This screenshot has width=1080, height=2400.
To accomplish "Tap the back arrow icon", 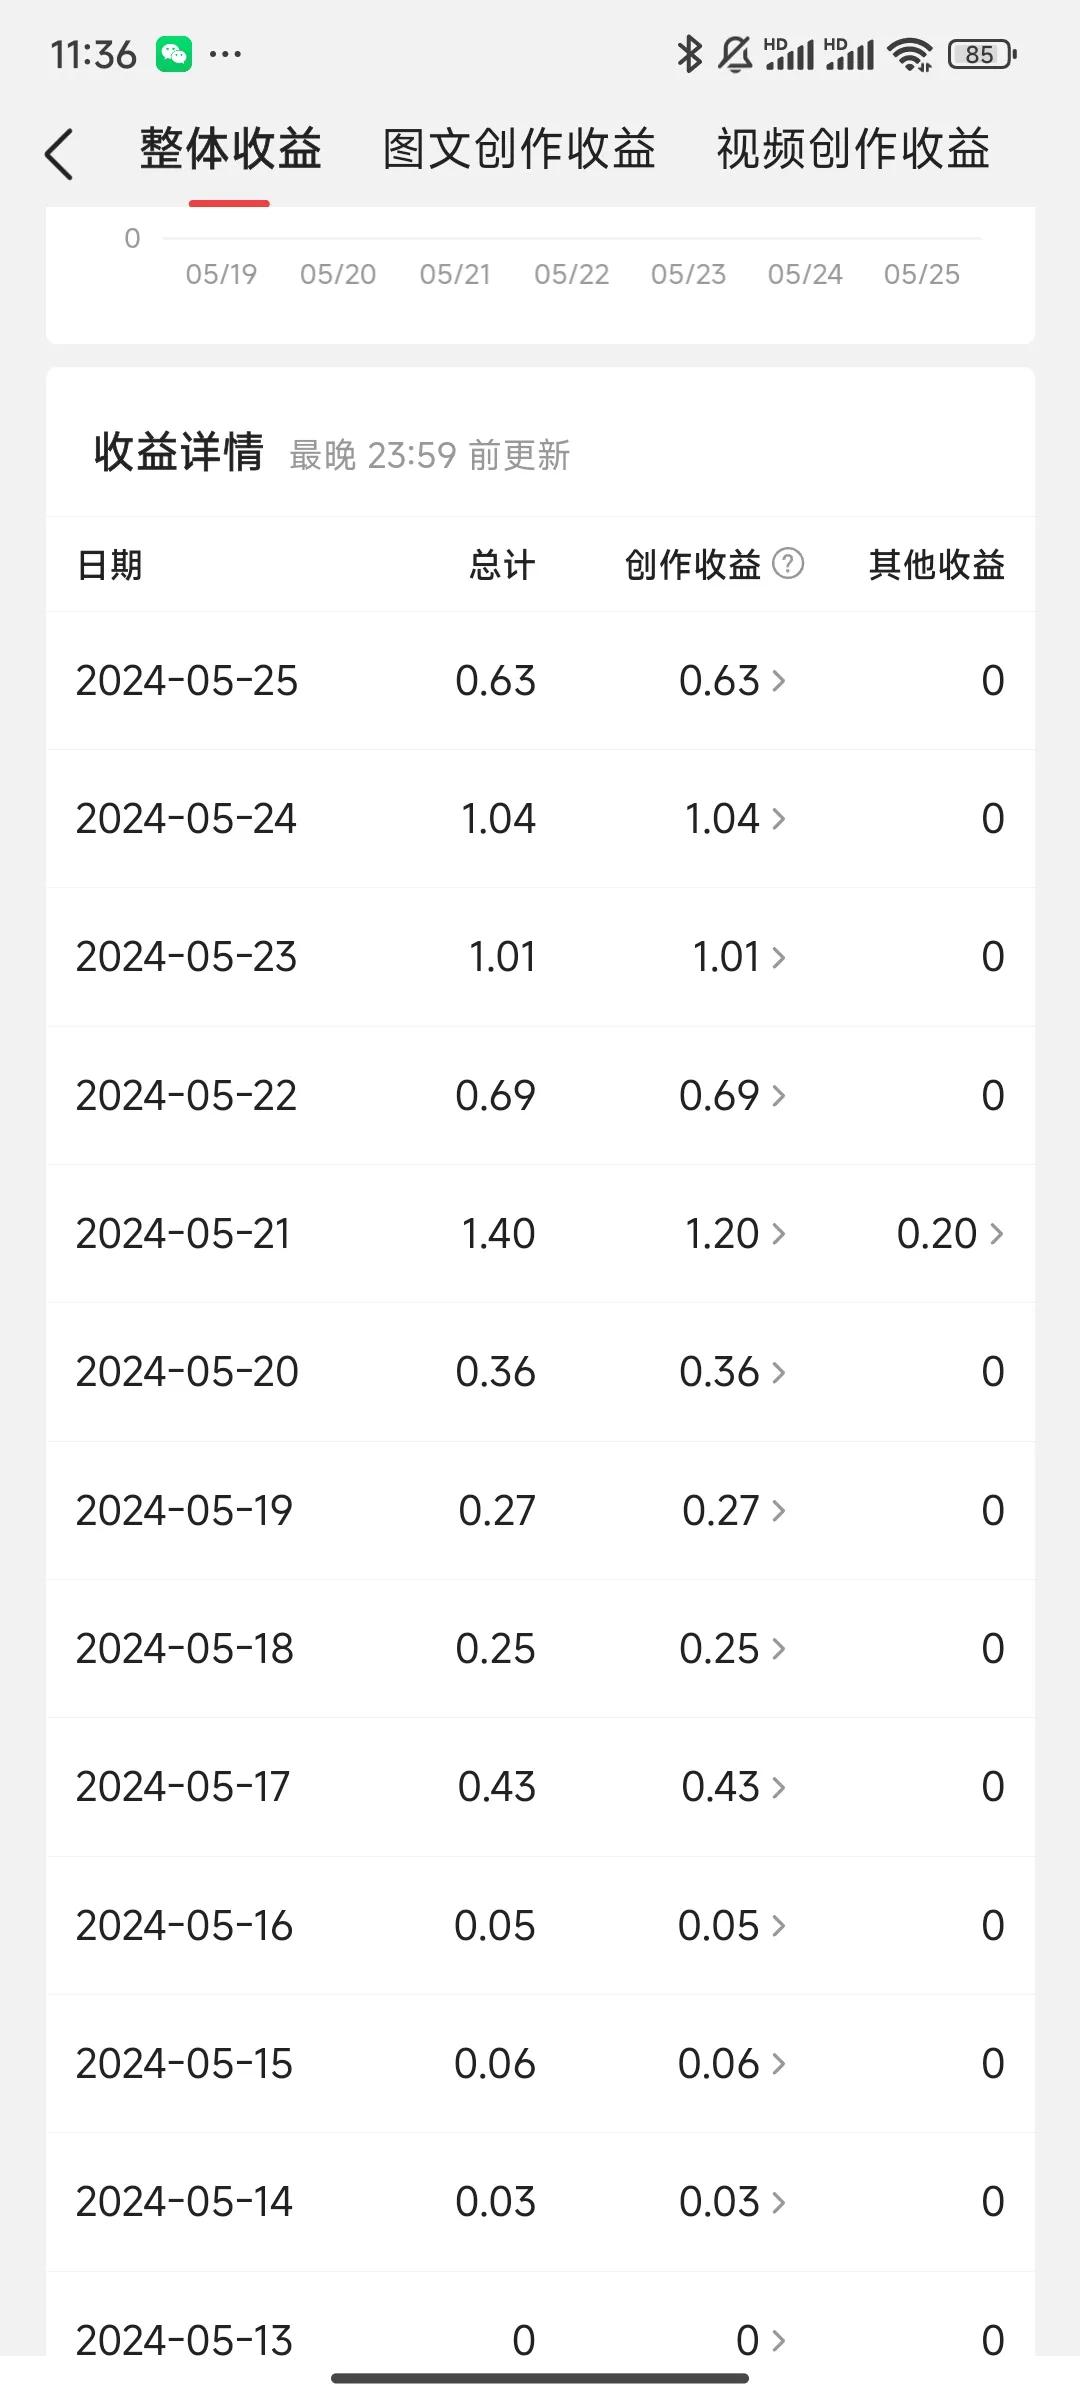I will point(60,154).
